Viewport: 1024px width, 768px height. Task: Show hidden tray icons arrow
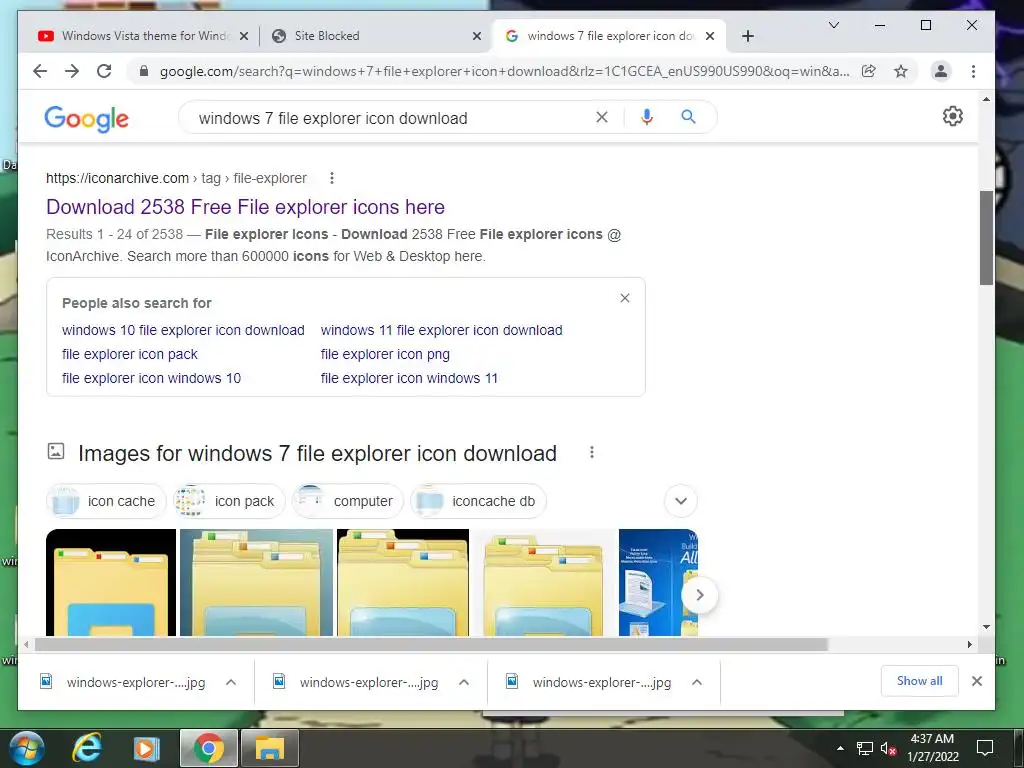[840, 748]
